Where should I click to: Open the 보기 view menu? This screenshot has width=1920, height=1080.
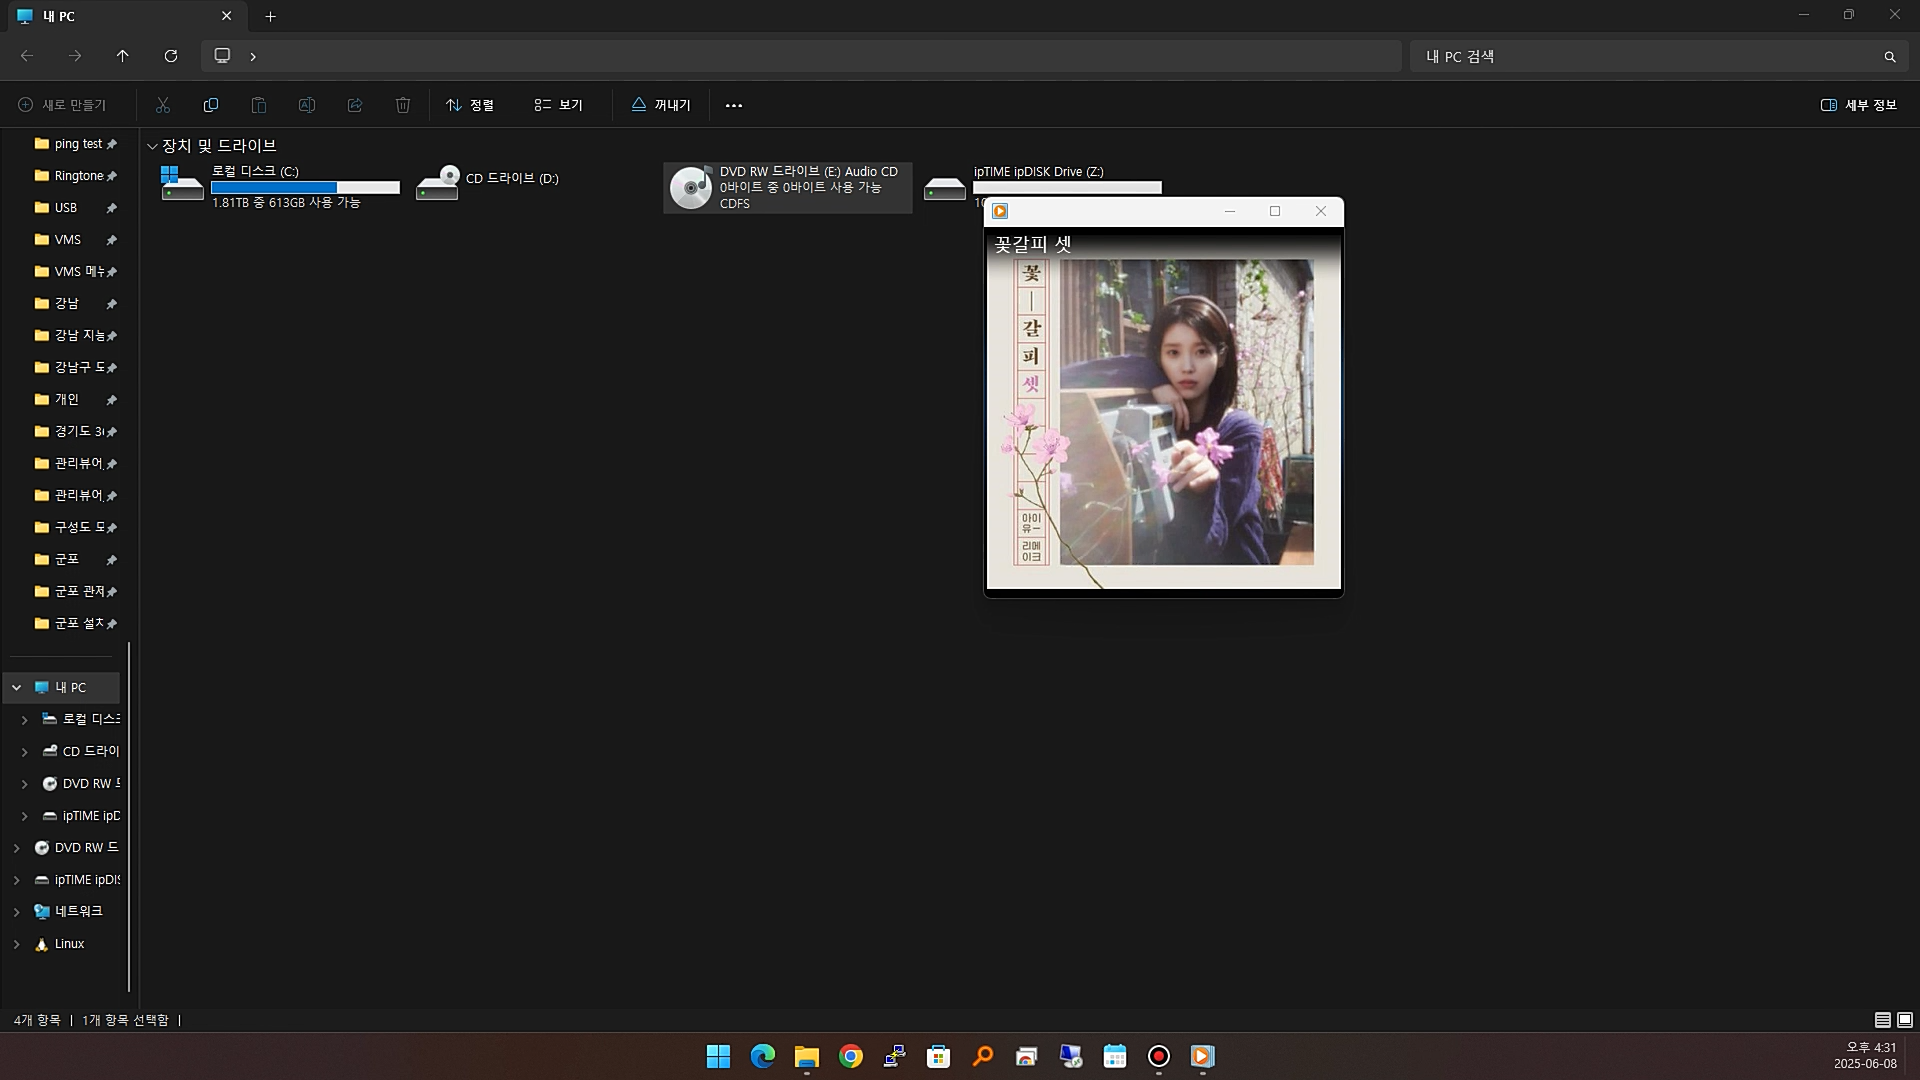tap(558, 105)
